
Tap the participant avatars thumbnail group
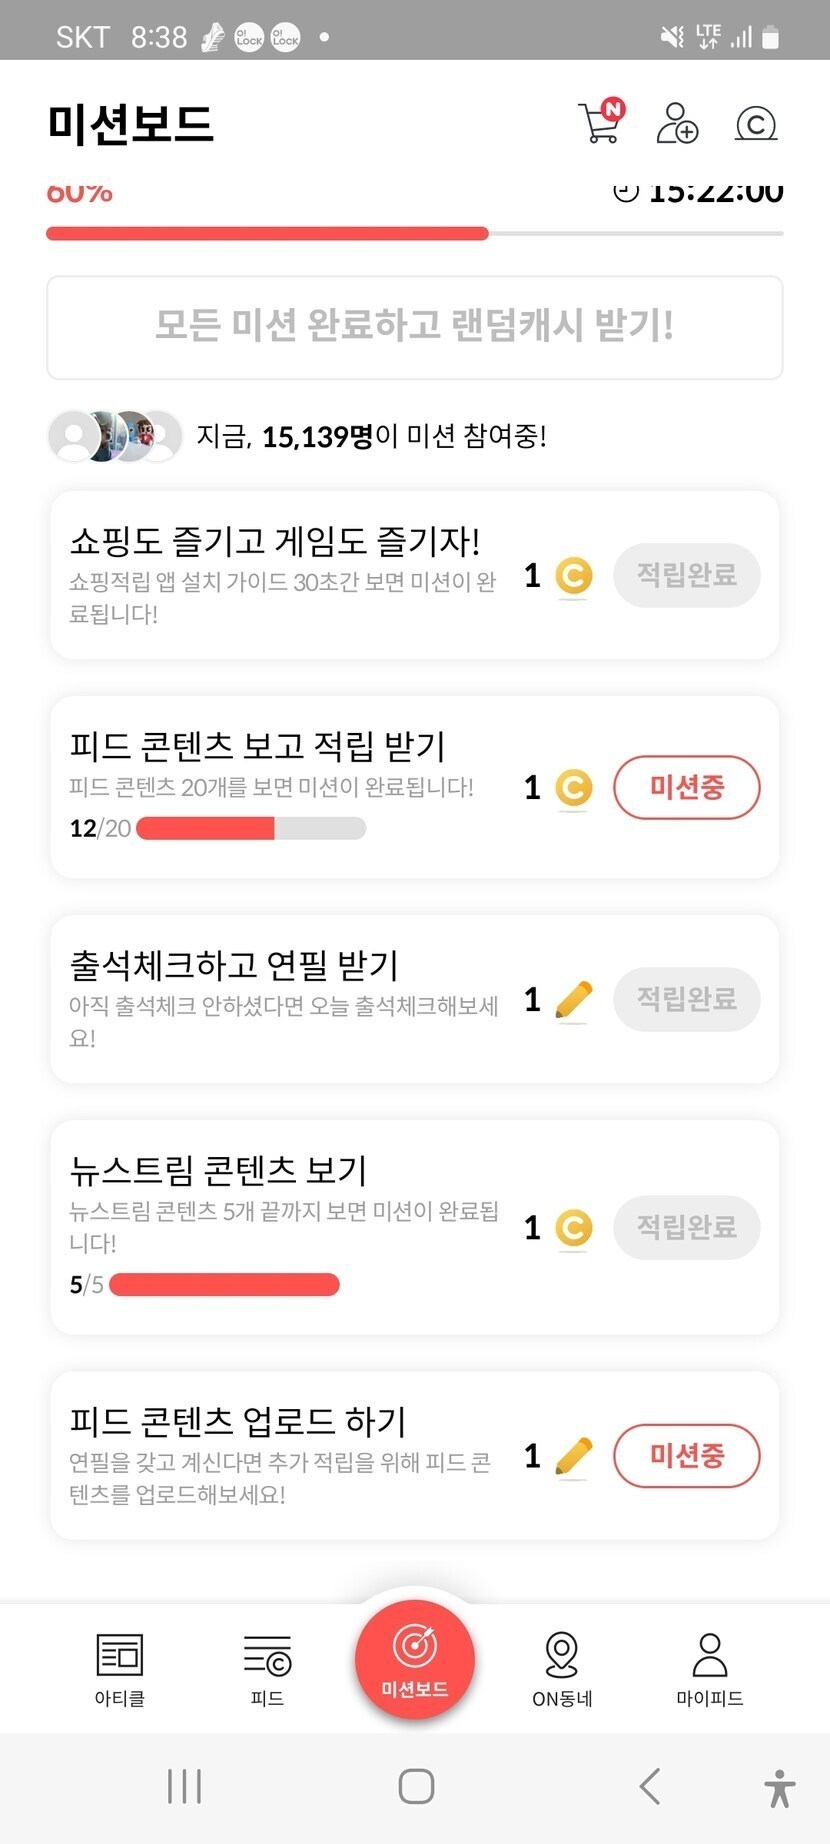[x=115, y=436]
